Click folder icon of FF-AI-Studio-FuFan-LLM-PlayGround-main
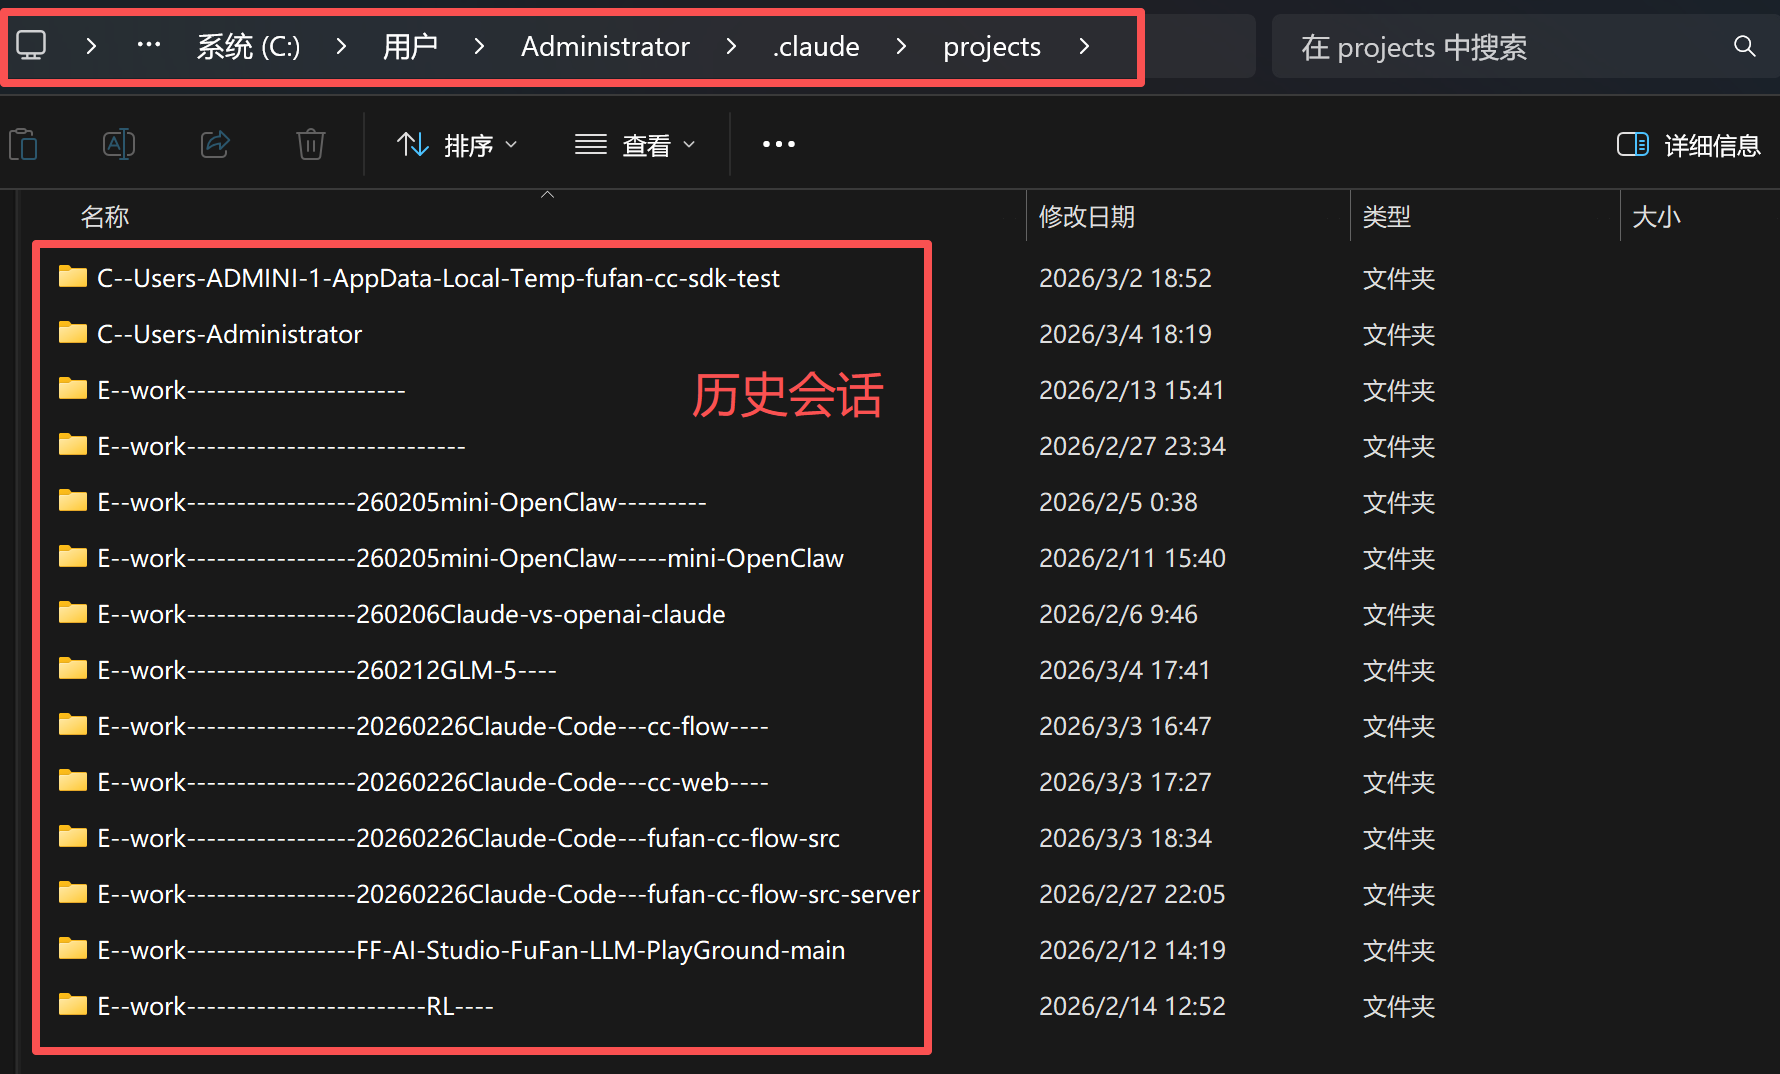This screenshot has width=1780, height=1074. (73, 948)
